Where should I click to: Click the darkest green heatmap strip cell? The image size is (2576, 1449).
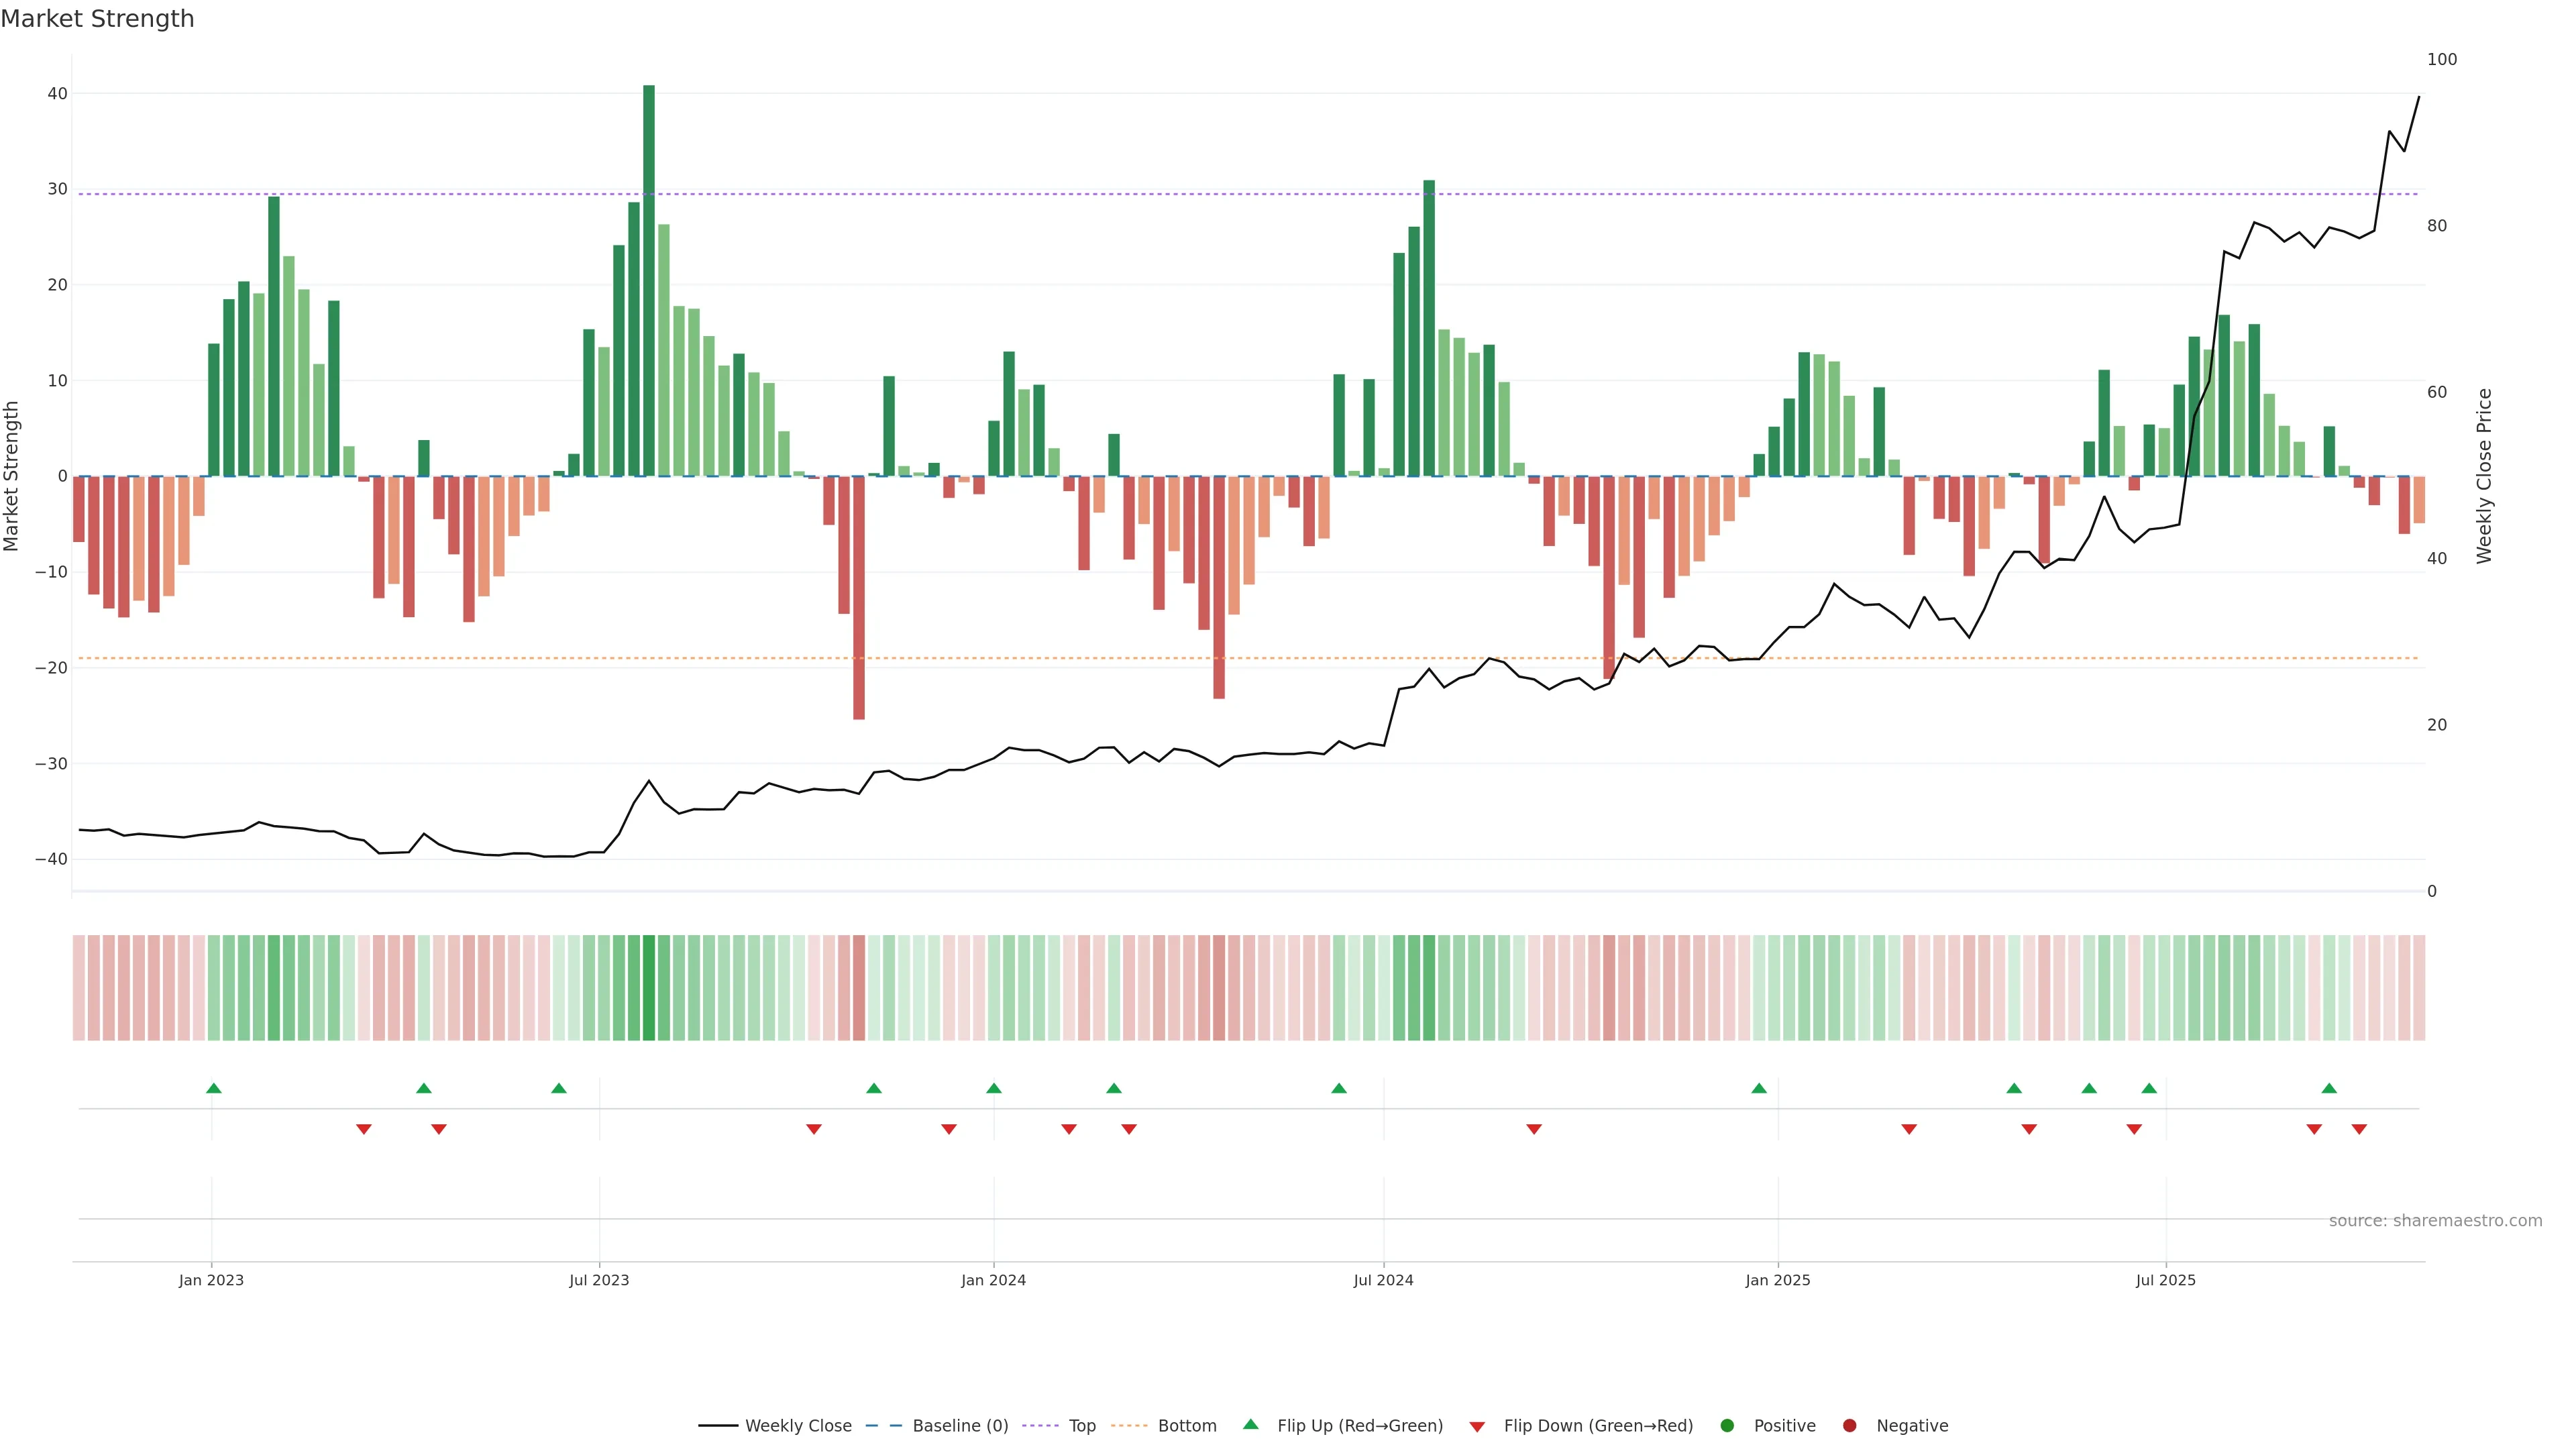[649, 987]
